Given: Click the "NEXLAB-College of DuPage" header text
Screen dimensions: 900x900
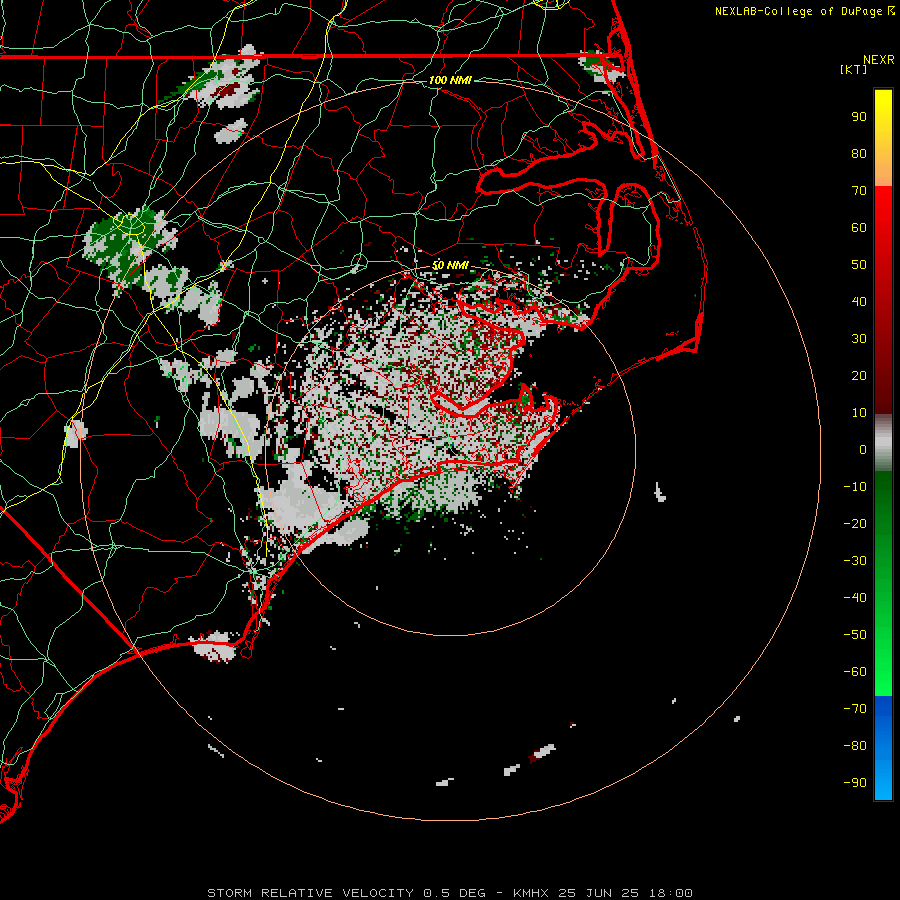Looking at the screenshot, I should [x=799, y=11].
